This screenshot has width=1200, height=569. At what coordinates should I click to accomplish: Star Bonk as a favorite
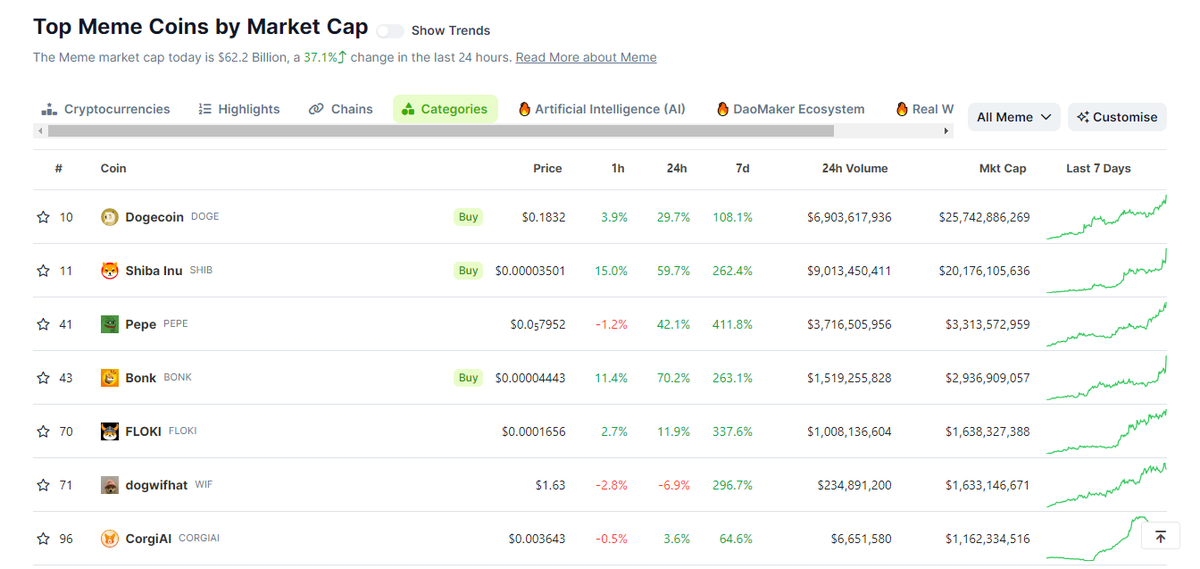pyautogui.click(x=43, y=378)
